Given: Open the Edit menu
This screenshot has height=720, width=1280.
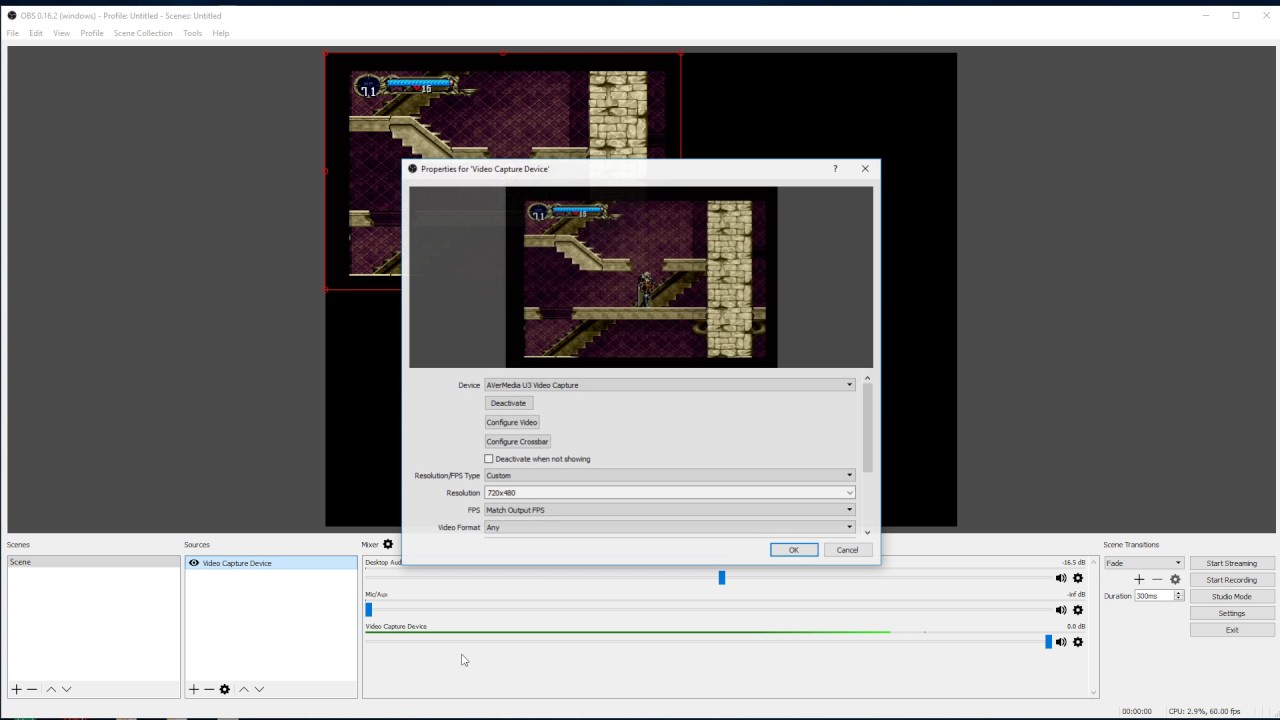Looking at the screenshot, I should [x=36, y=33].
